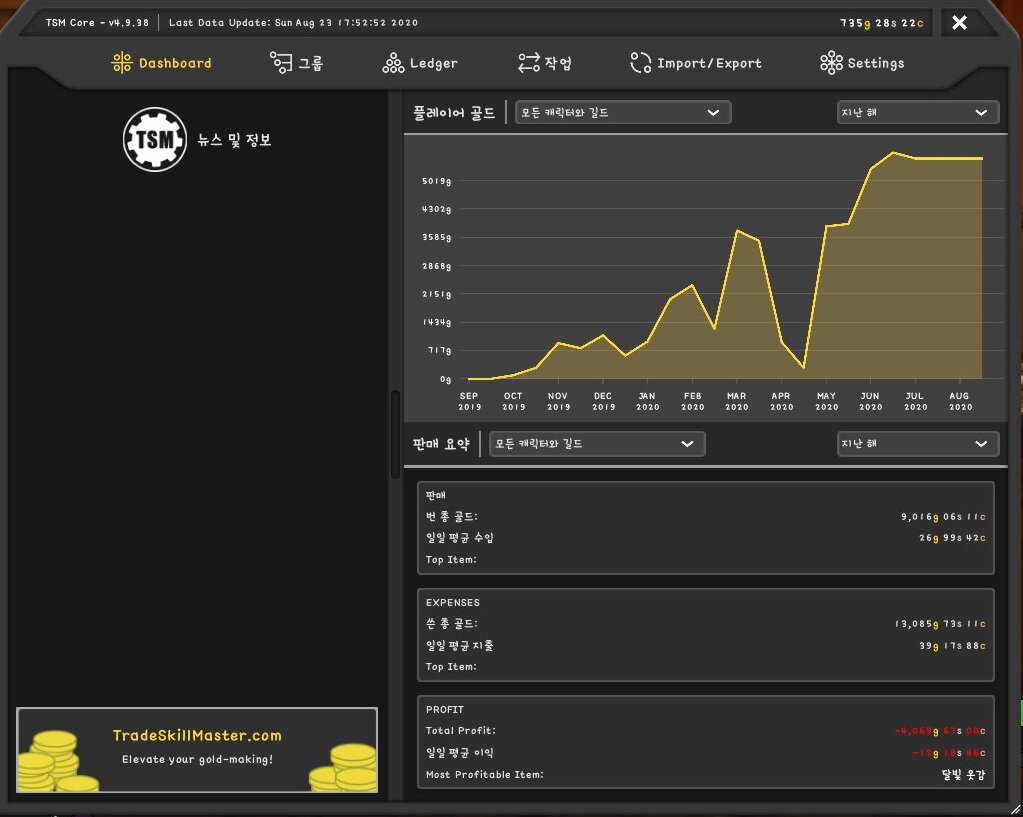Open the Settings tab
This screenshot has width=1023, height=817.
point(863,63)
